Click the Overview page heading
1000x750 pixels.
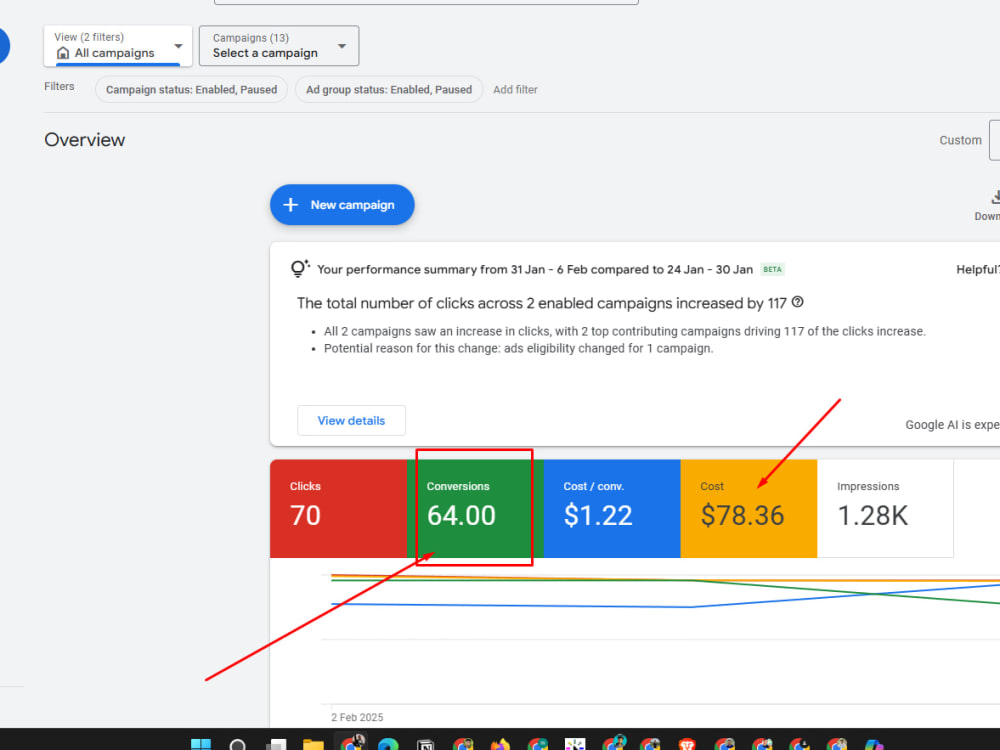coord(85,140)
